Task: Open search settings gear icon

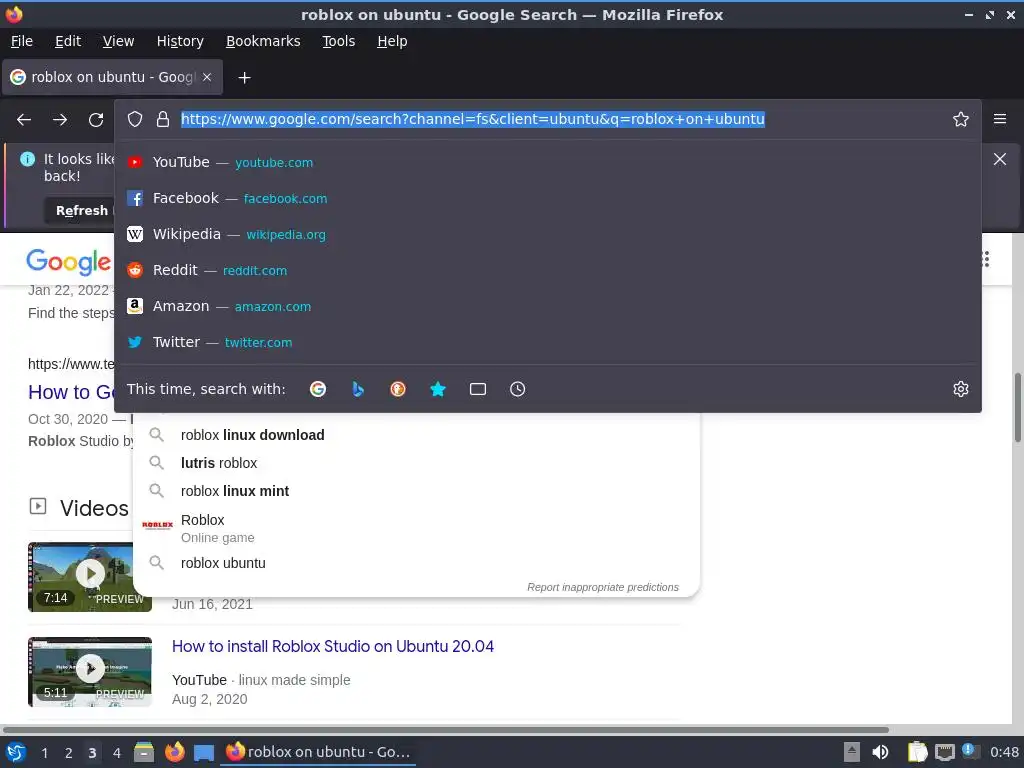Action: (x=960, y=389)
